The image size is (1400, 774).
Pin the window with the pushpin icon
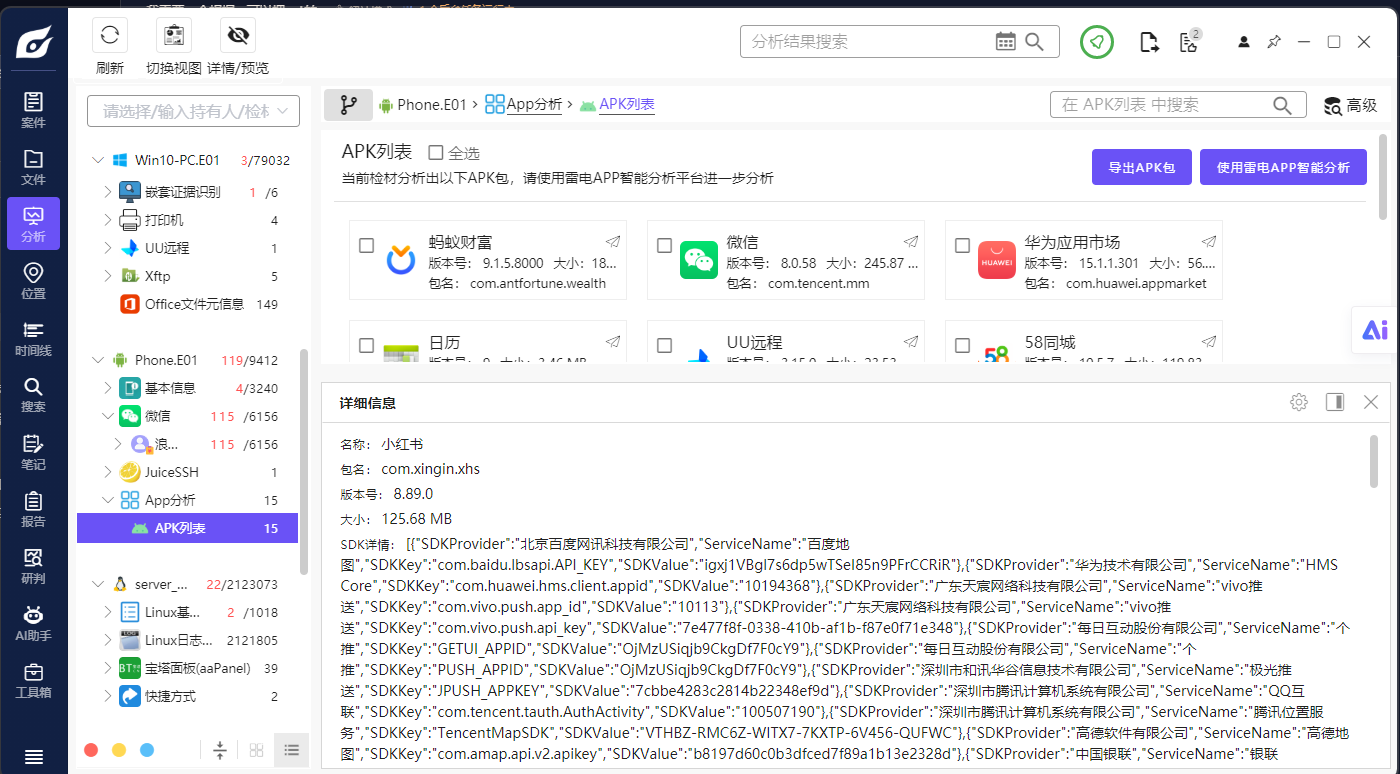click(x=1273, y=42)
